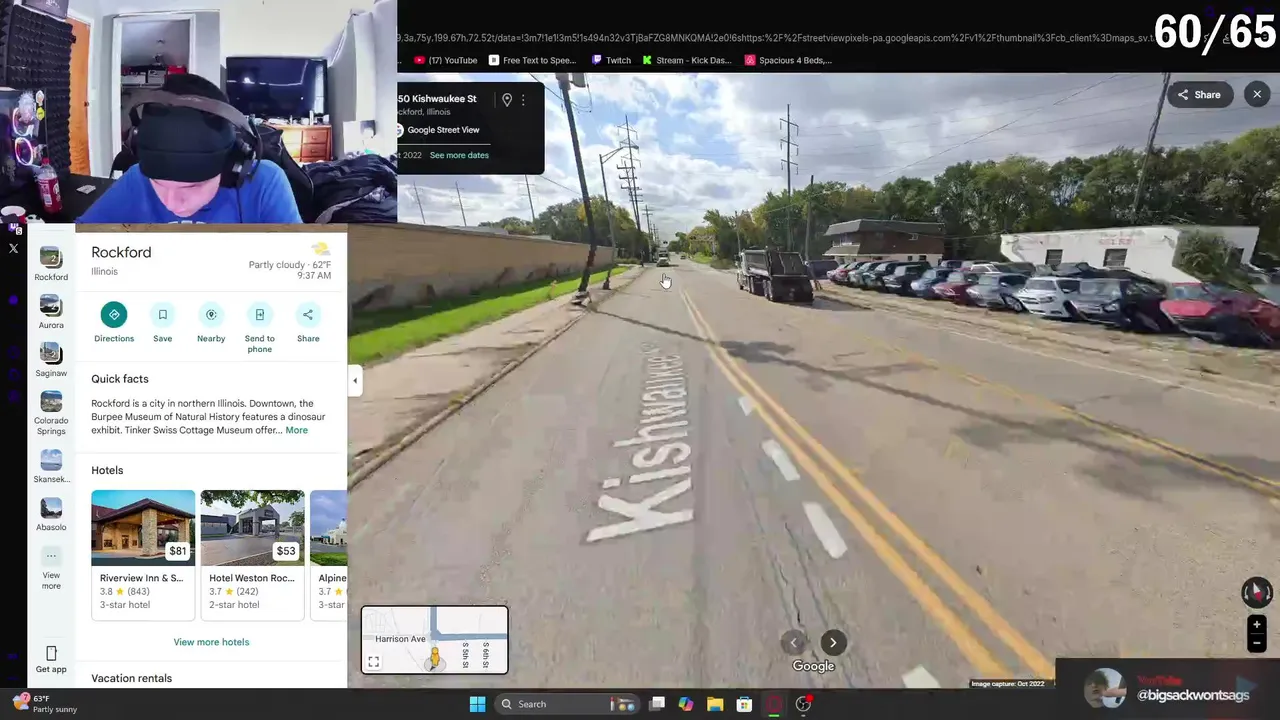The image size is (1280, 720).
Task: View more recent searches
Action: point(51,568)
